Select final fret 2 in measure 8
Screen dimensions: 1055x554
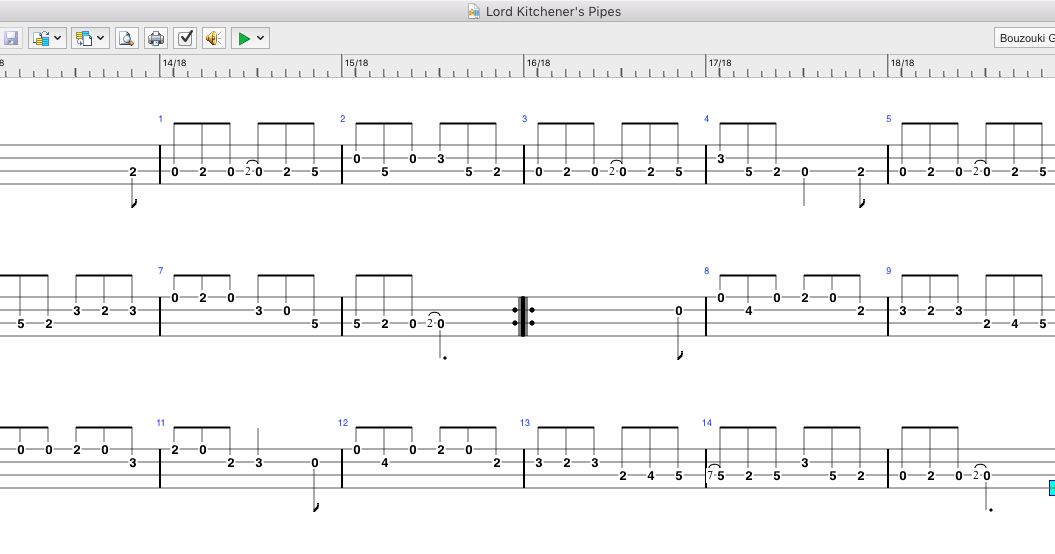(x=861, y=311)
